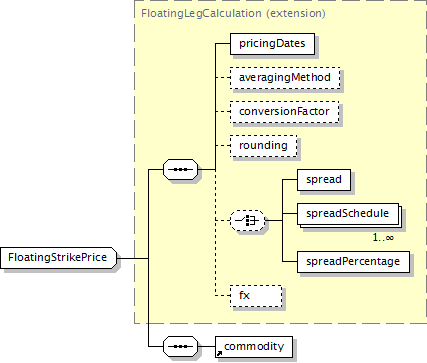Select the FloatingStrikePrice root node
427x363 pixels.
59,258
